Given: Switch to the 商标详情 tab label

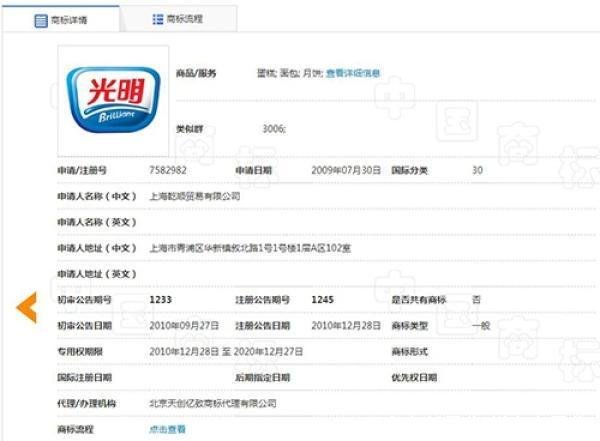Looking at the screenshot, I should tap(70, 20).
